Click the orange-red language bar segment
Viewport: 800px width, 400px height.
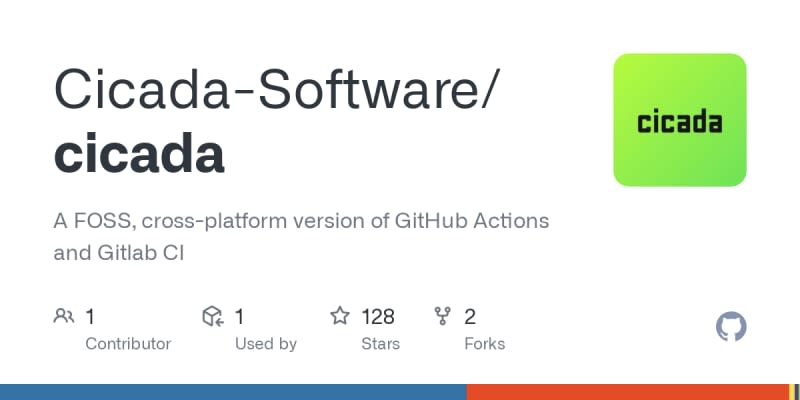pos(626,392)
